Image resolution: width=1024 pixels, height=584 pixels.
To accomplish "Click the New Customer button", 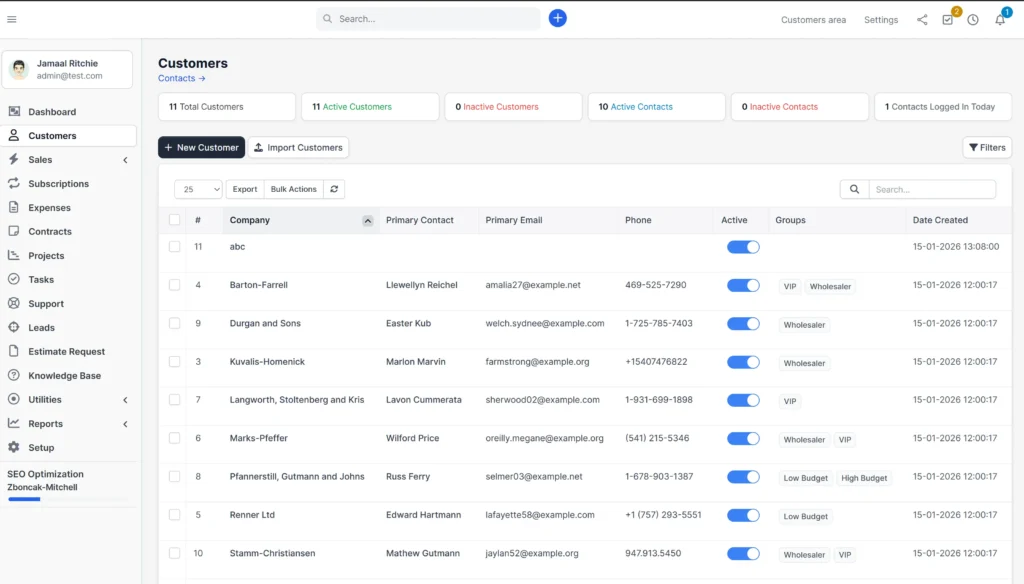I will point(201,147).
